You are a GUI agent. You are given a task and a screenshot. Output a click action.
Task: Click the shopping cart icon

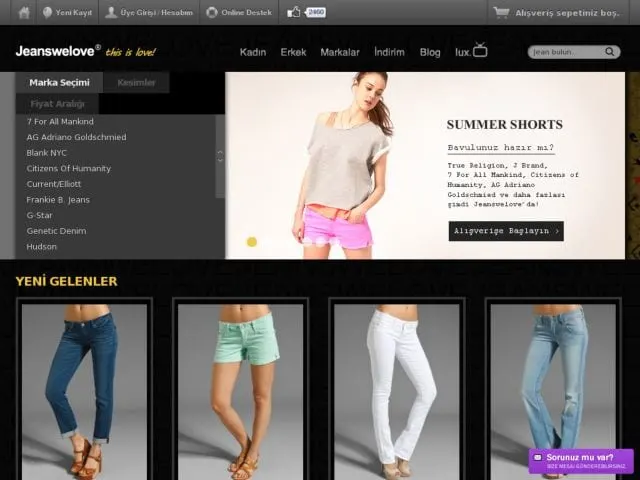[x=501, y=13]
